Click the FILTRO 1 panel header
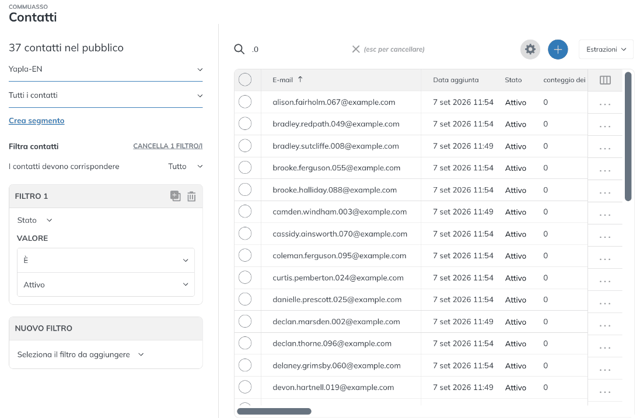640x418 pixels. (x=106, y=196)
